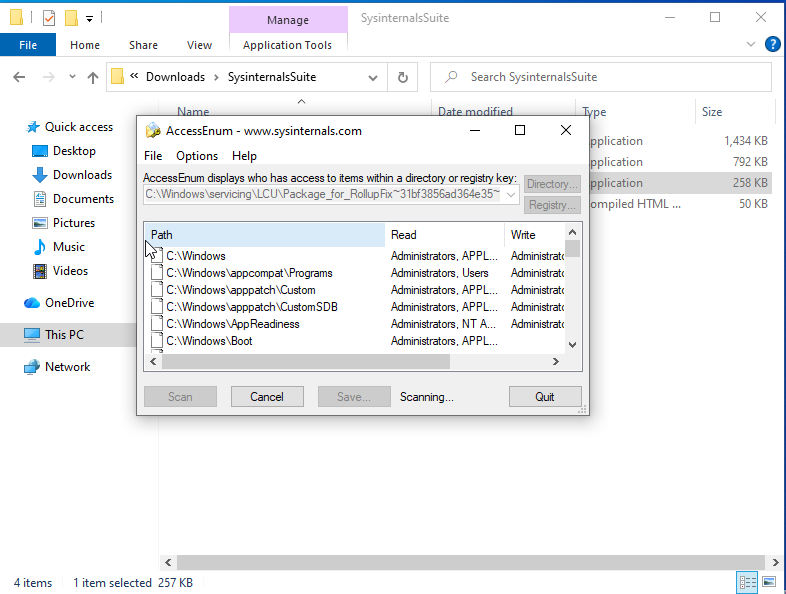This screenshot has height=594, width=786.
Task: Click the Search SysinternalsSuite box
Action: tap(610, 77)
